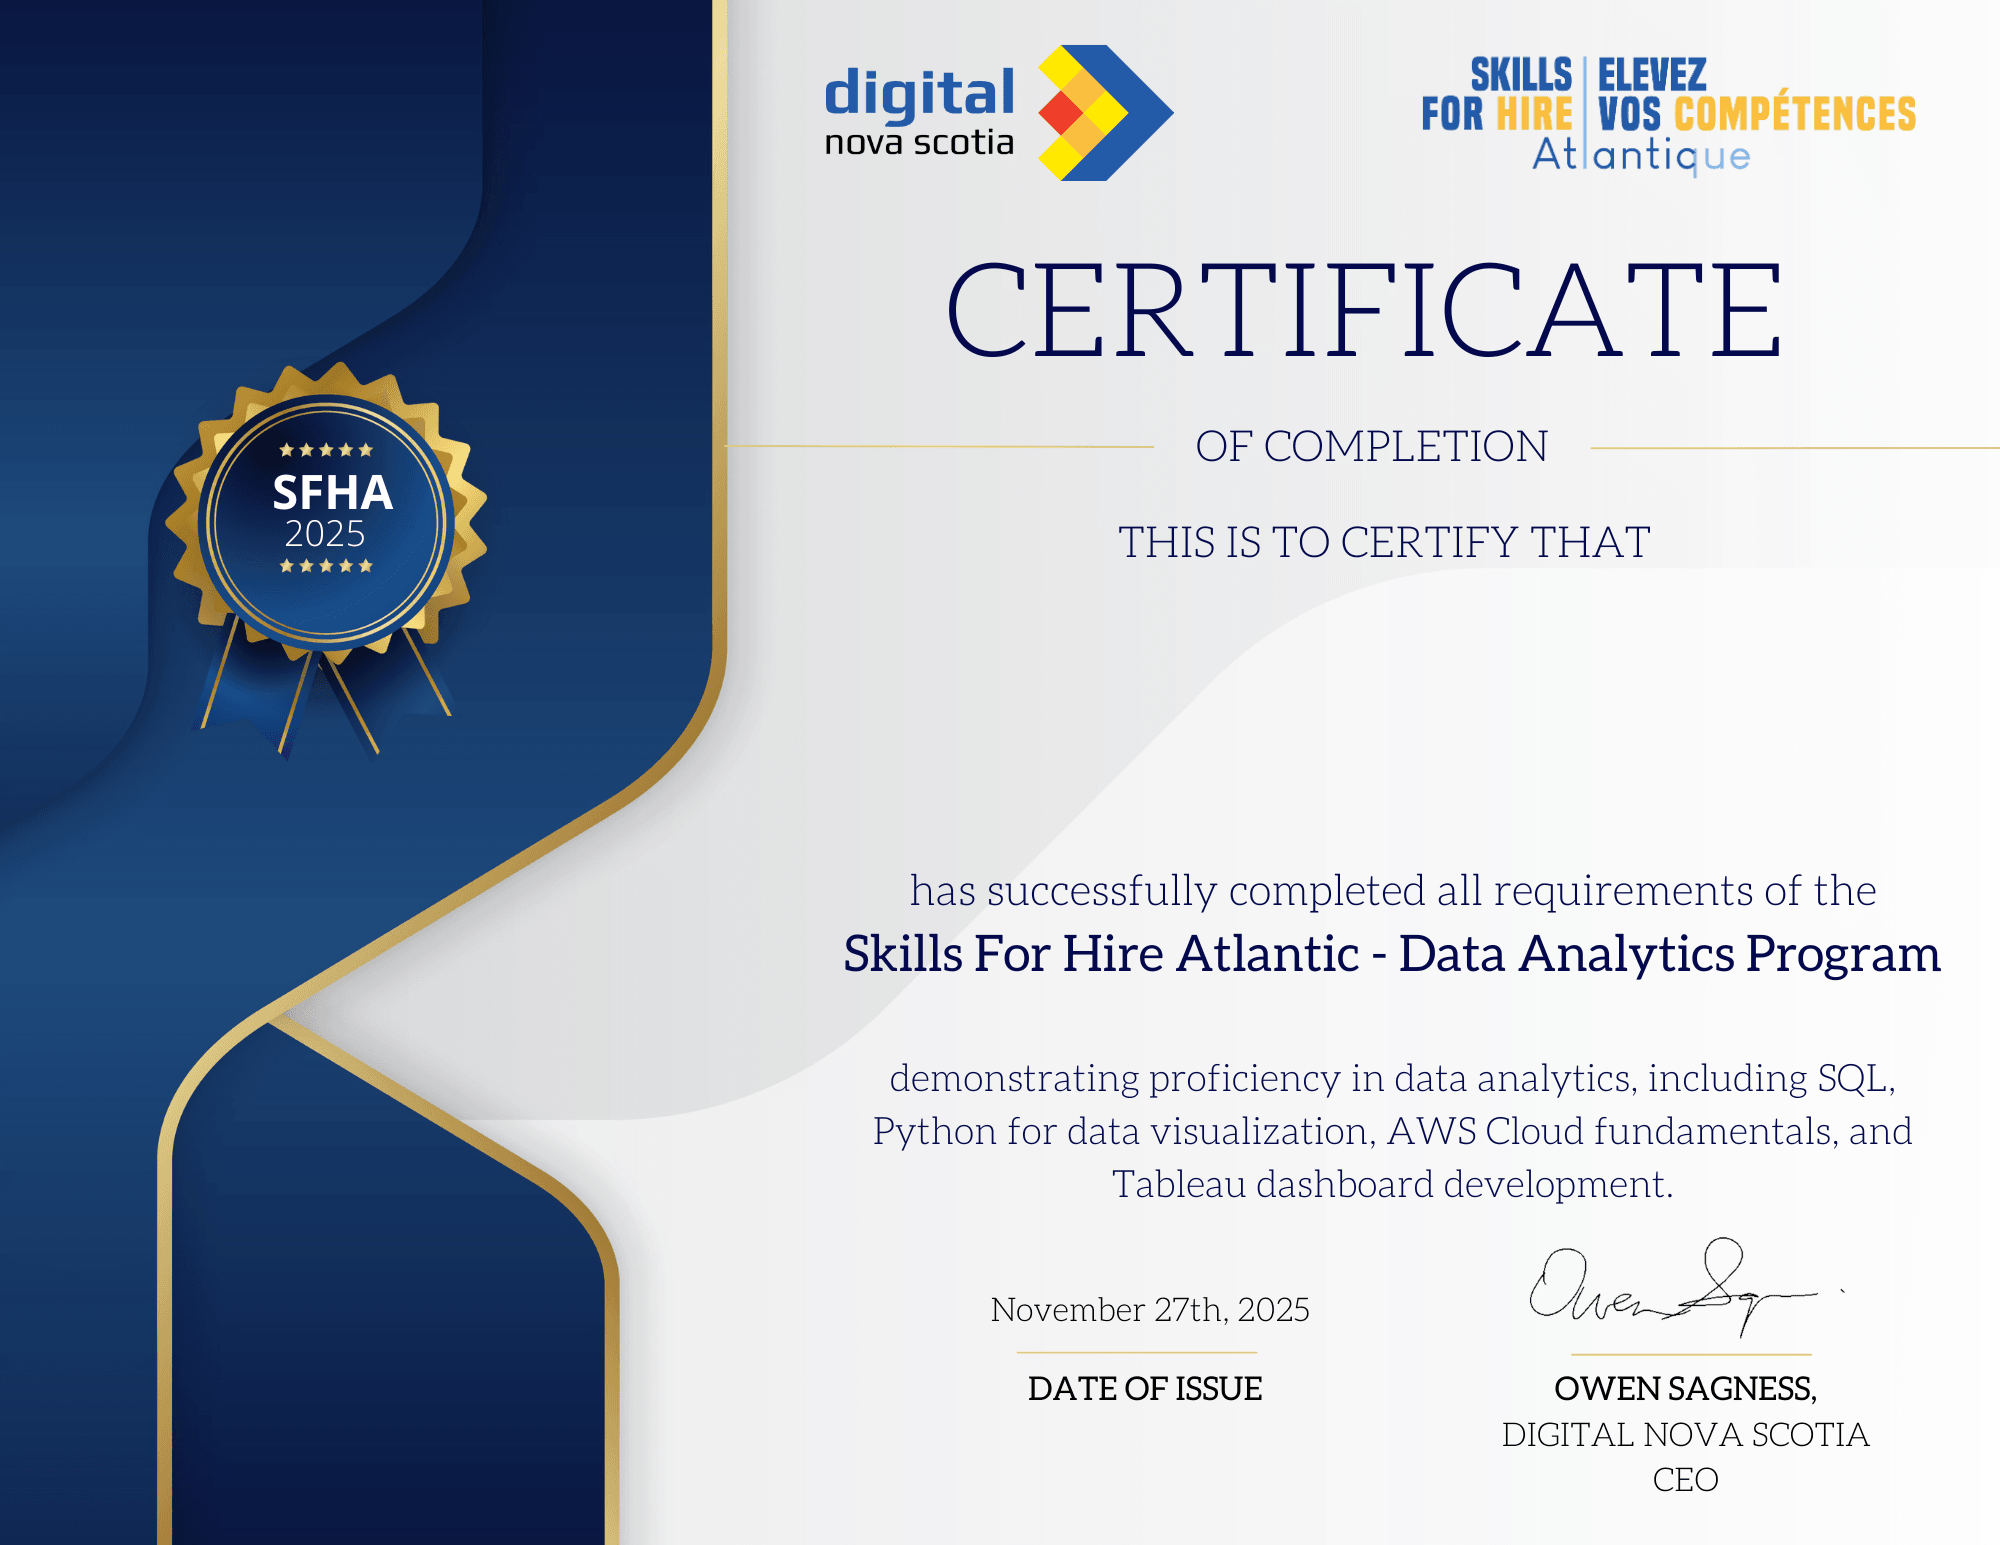Click 'THIS IS TO CERTIFY THAT' line
The height and width of the screenshot is (1545, 2000).
1384,542
